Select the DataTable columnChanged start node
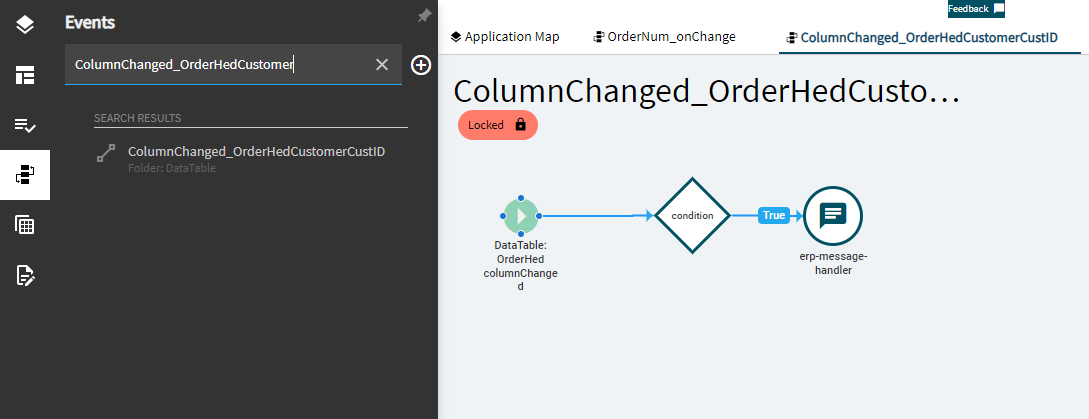The image size is (1089, 419). [x=520, y=216]
